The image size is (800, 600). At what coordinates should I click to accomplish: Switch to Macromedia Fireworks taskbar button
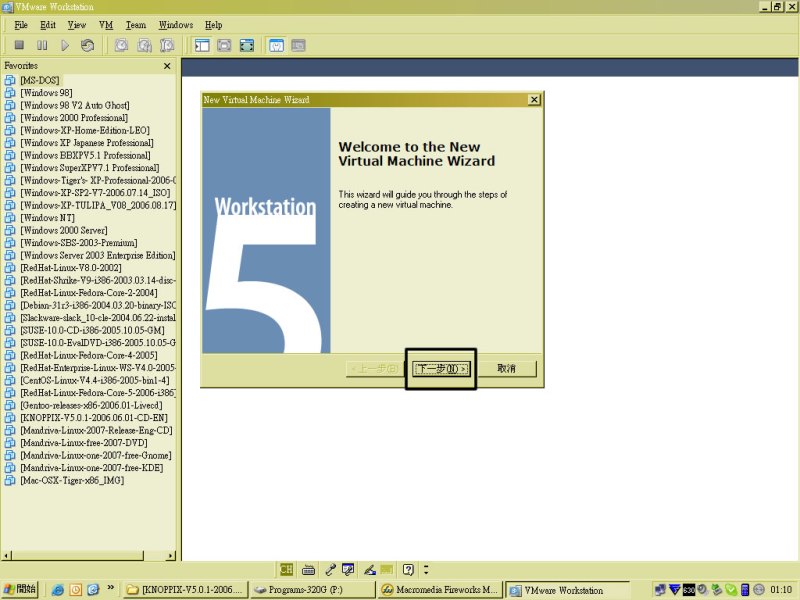point(440,590)
